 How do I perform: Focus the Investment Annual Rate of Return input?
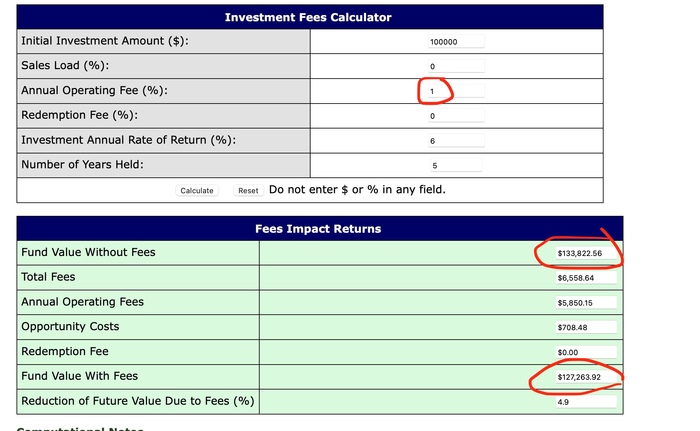pyautogui.click(x=456, y=141)
